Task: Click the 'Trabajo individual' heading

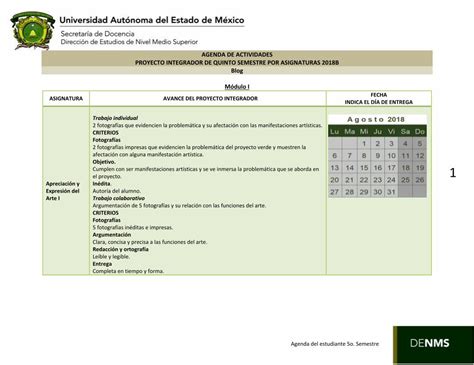Action: pyautogui.click(x=115, y=118)
